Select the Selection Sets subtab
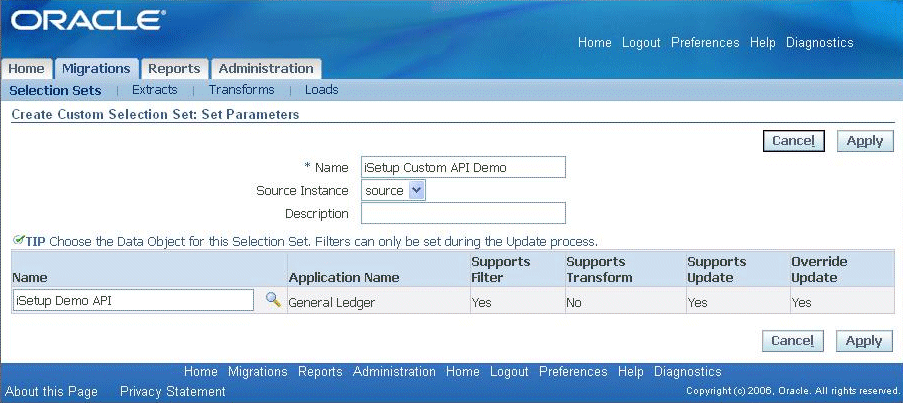Screen dimensions: 903x403 55,90
